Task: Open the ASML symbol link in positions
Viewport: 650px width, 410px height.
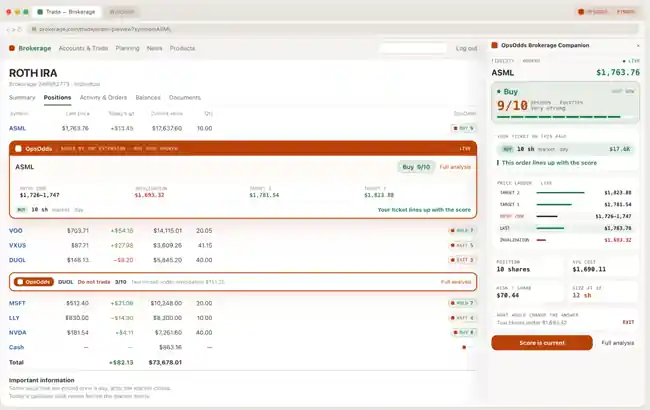Action: tap(17, 128)
